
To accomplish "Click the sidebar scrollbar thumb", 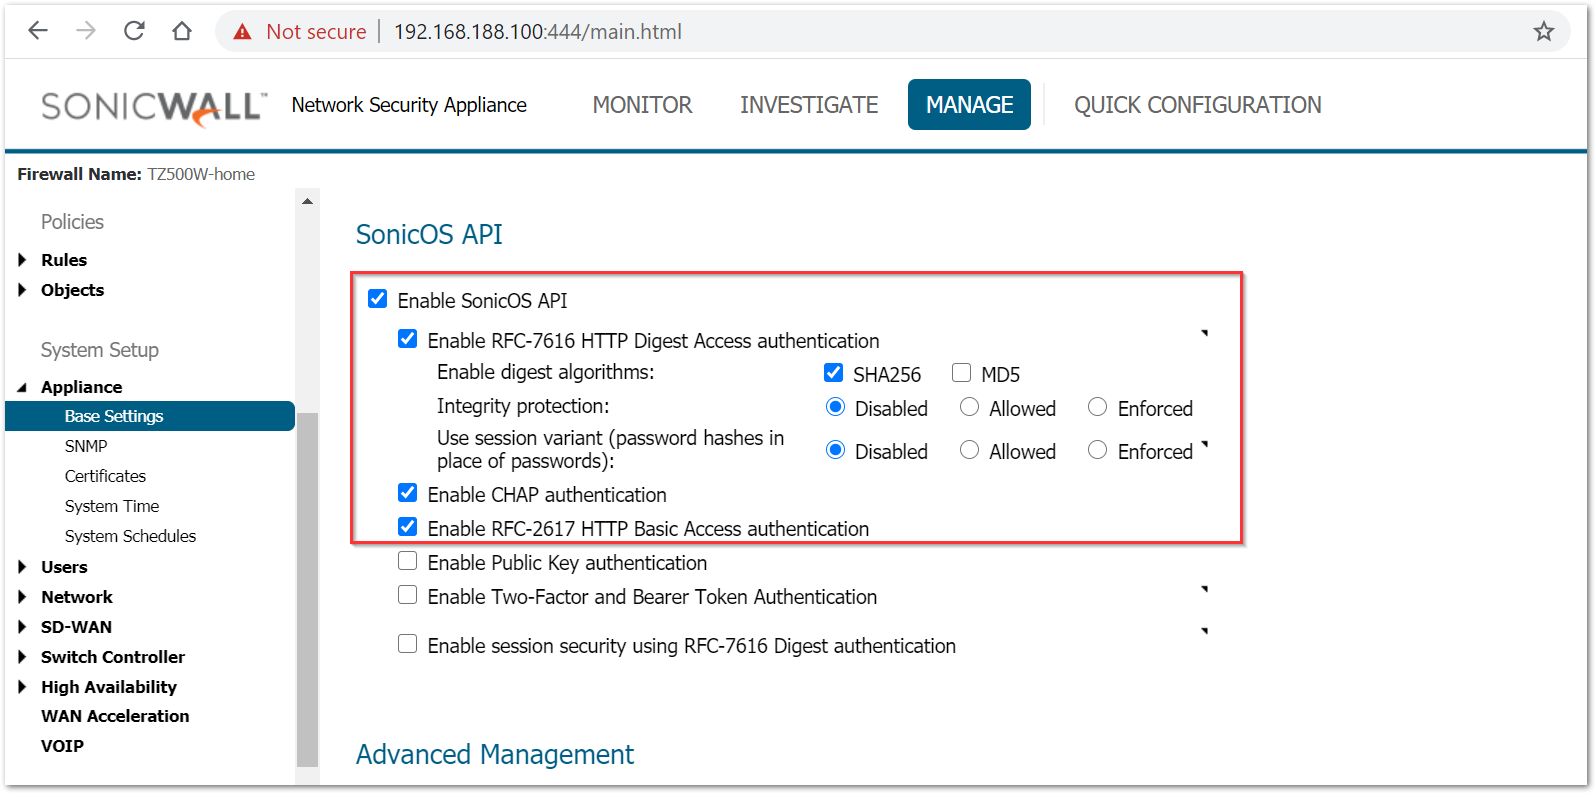I will 307,589.
